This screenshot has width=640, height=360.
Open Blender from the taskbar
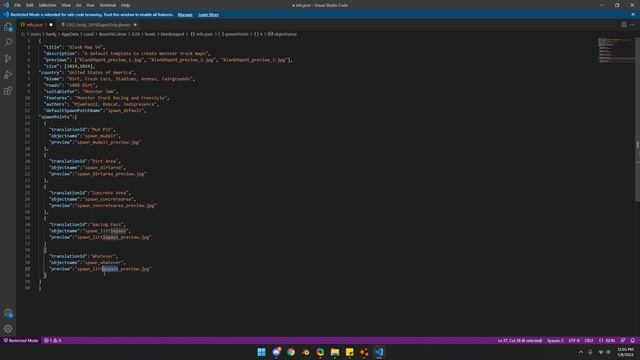(305, 352)
